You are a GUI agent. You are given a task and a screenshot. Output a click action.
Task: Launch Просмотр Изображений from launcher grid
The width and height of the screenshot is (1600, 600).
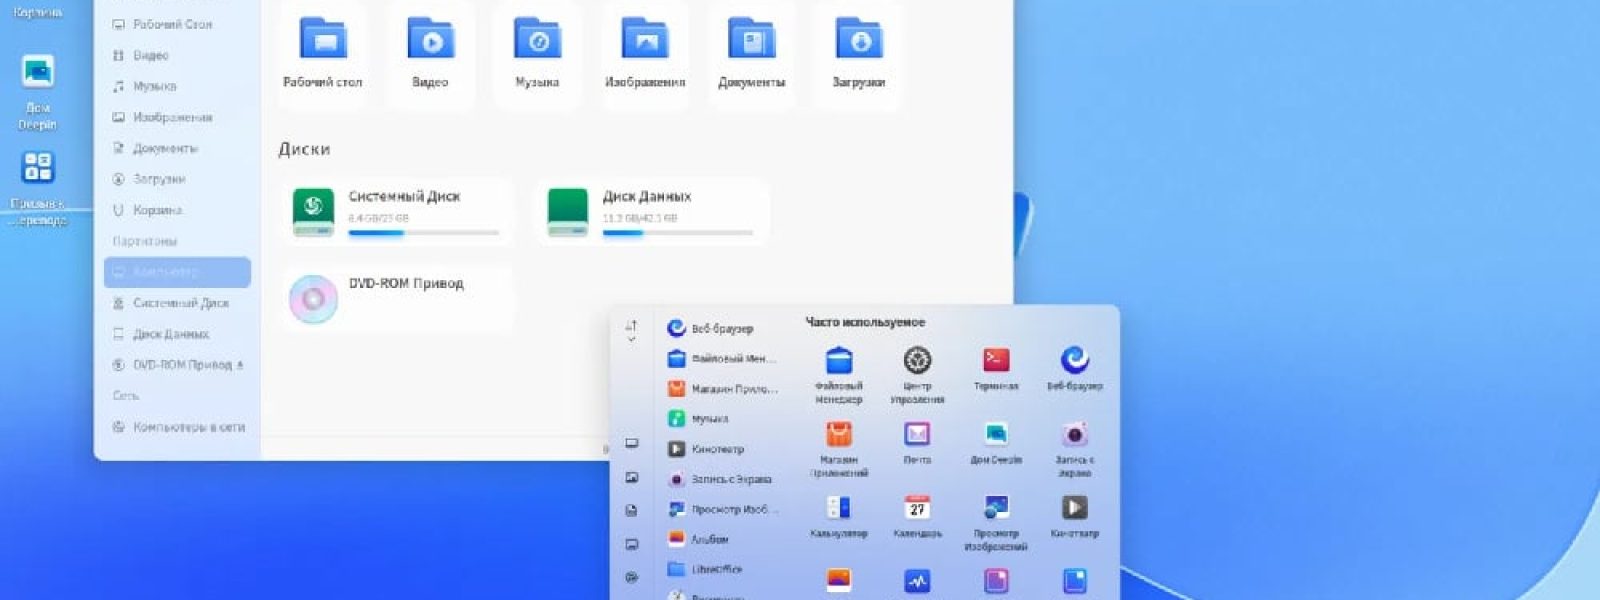tap(996, 522)
